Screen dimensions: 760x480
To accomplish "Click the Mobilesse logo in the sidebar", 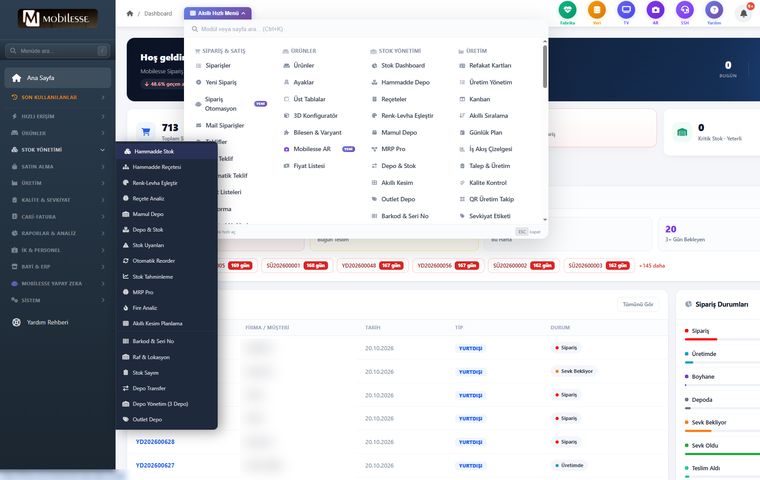I will [58, 18].
